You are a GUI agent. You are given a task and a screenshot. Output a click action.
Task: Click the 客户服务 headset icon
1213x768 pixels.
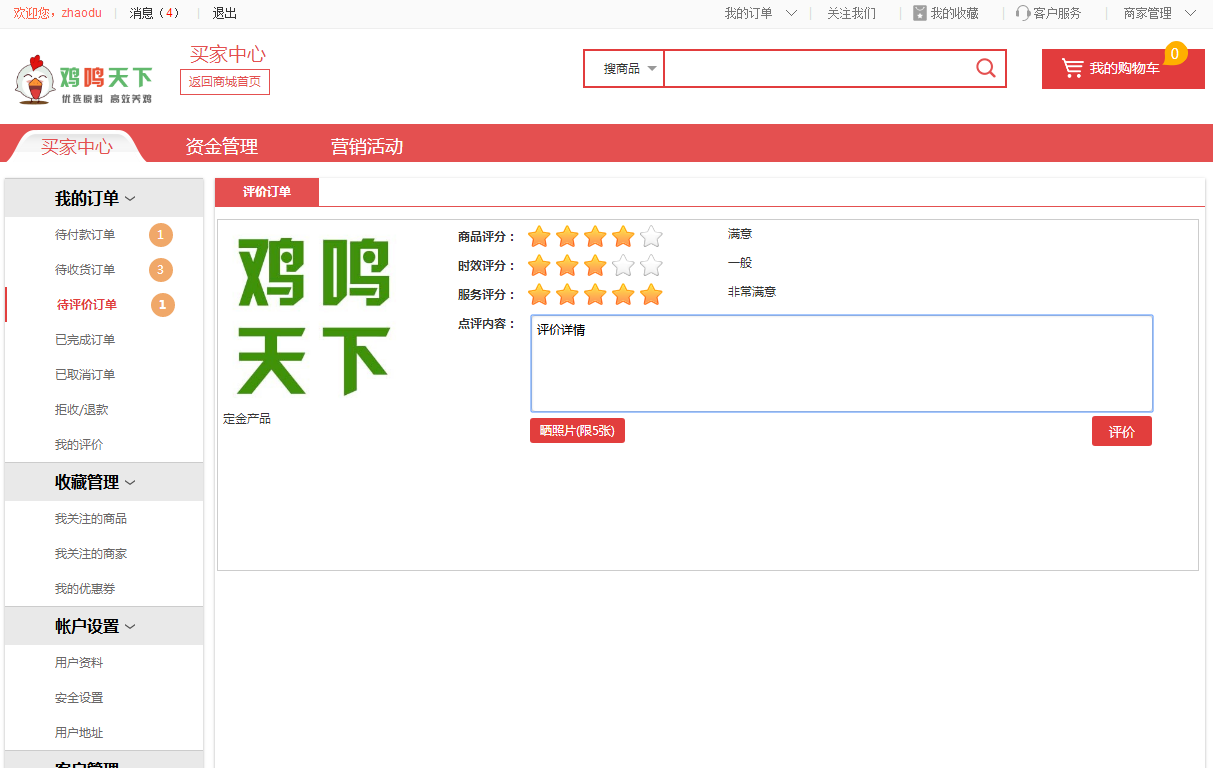tap(1022, 13)
